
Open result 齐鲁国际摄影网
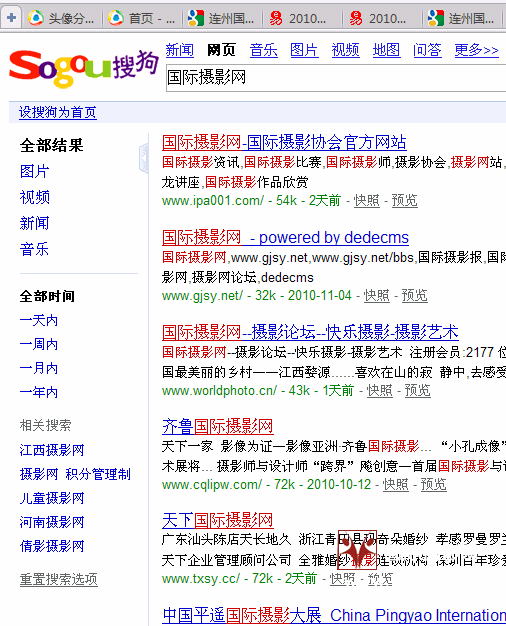pos(218,426)
